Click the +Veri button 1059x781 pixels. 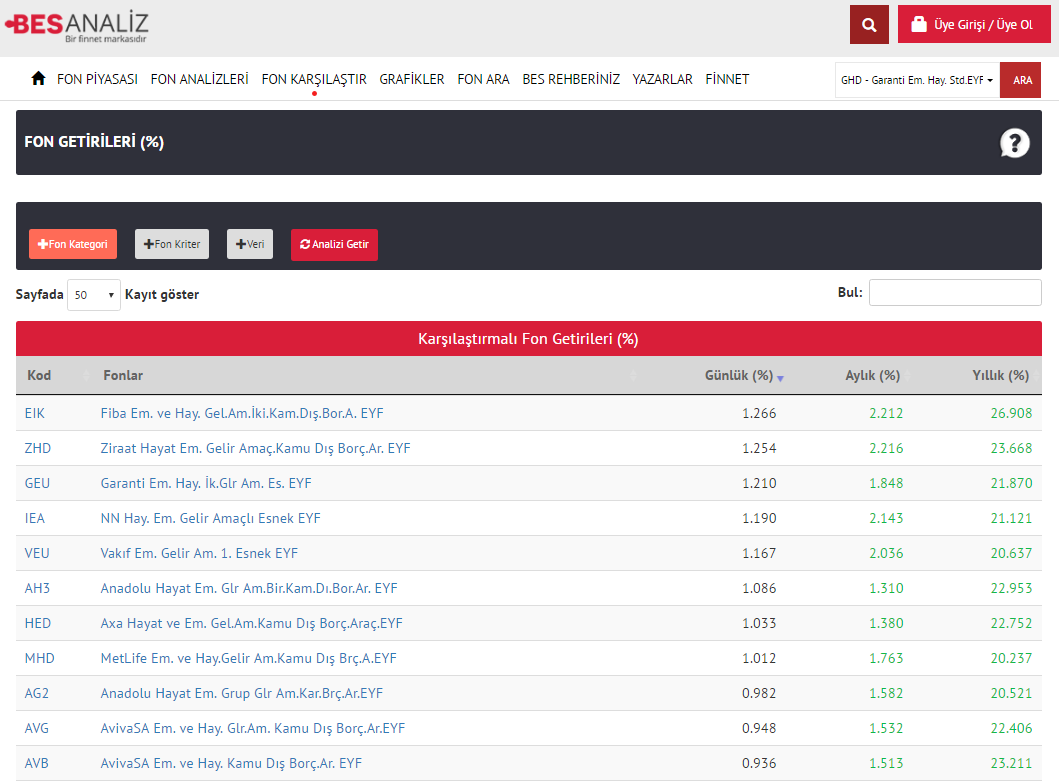250,244
